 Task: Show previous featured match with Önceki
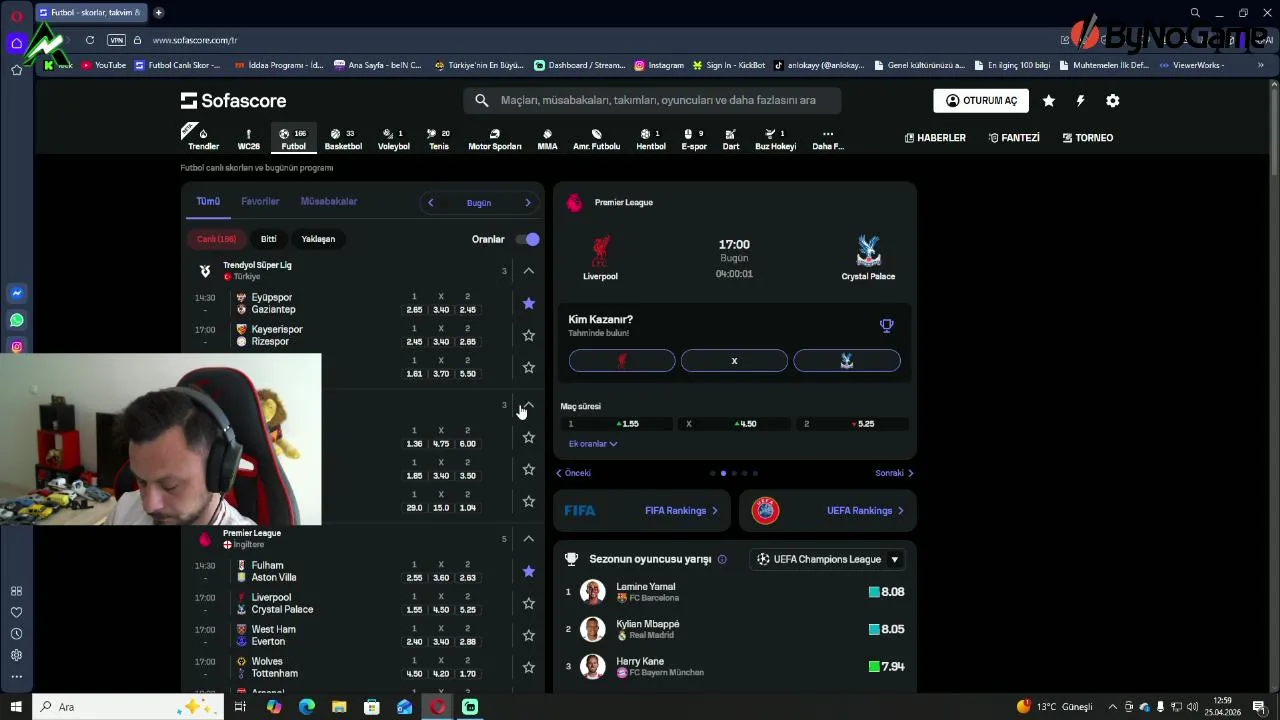point(574,473)
